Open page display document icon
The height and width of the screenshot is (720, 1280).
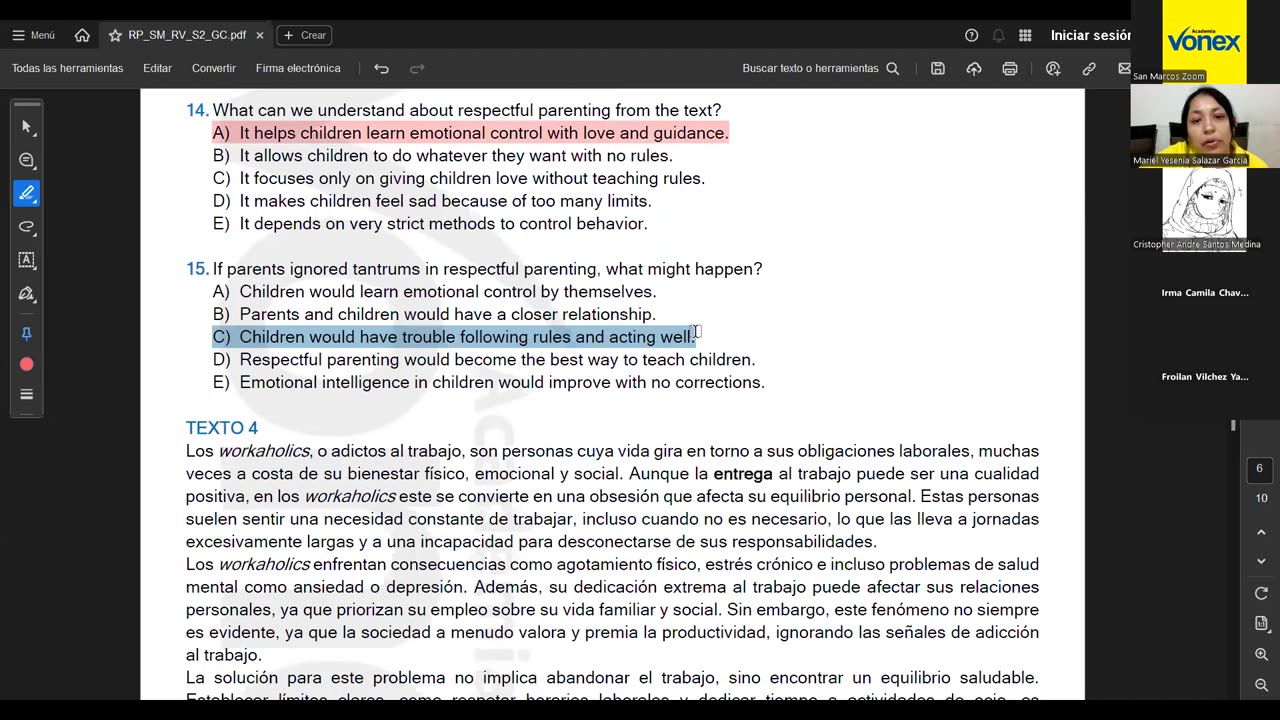tap(1261, 623)
